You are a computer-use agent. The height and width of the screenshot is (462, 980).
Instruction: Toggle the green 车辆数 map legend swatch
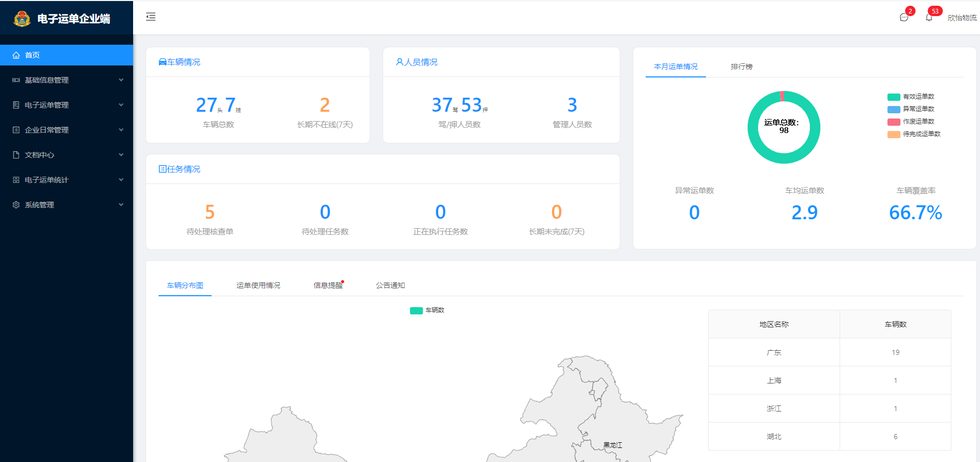pyautogui.click(x=416, y=311)
